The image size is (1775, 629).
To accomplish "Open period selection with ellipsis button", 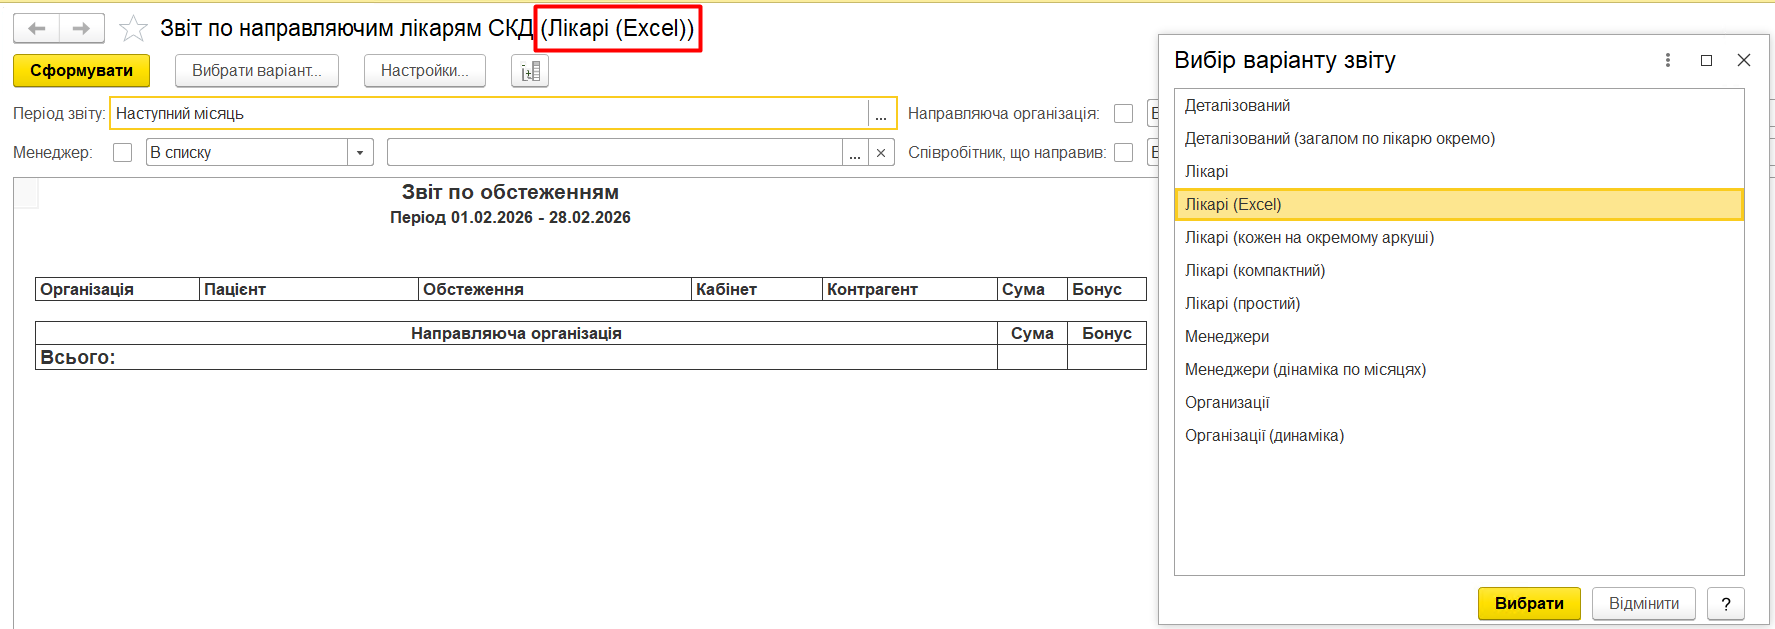I will coord(881,114).
